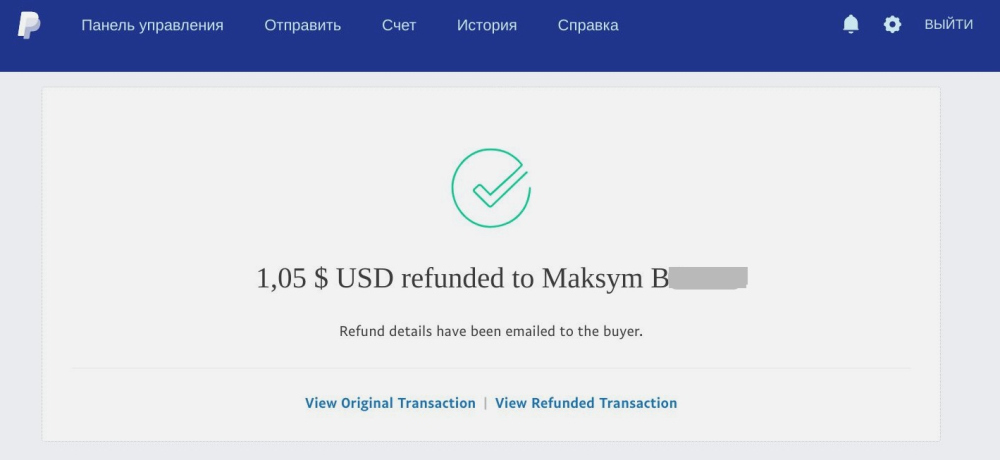Select Счет in the navigation bar

click(x=399, y=25)
